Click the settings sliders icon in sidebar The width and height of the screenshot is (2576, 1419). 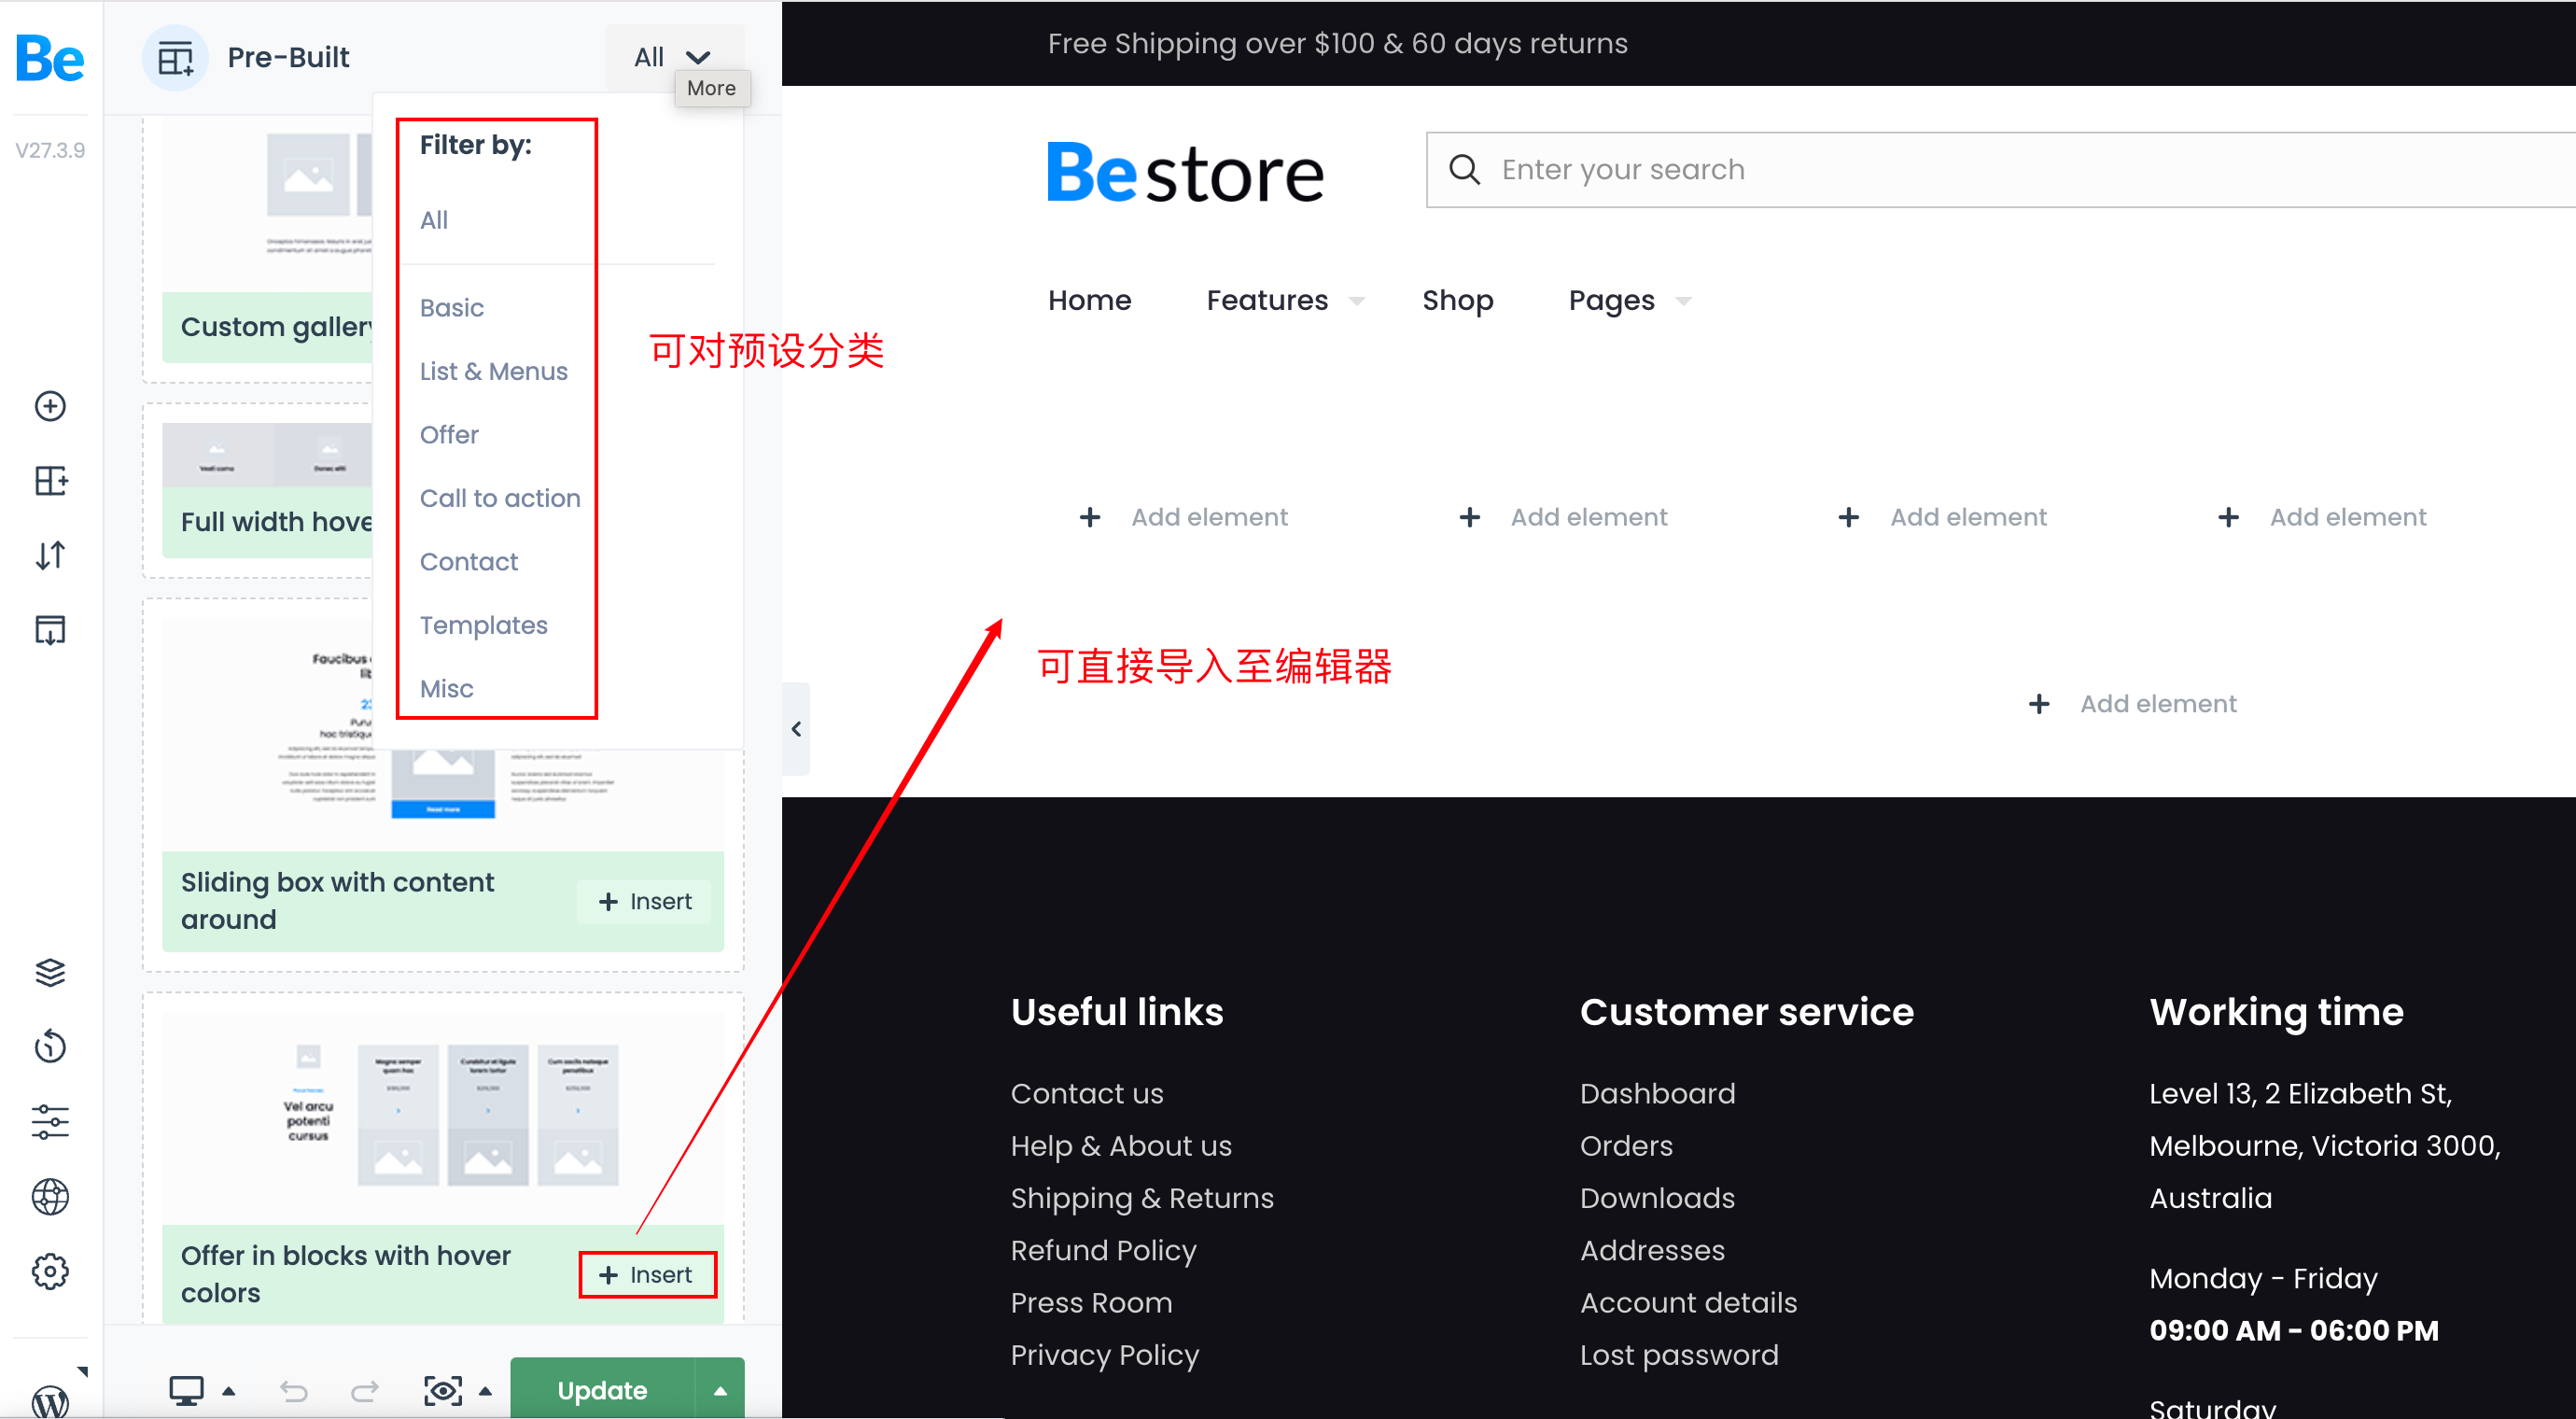[x=48, y=1122]
